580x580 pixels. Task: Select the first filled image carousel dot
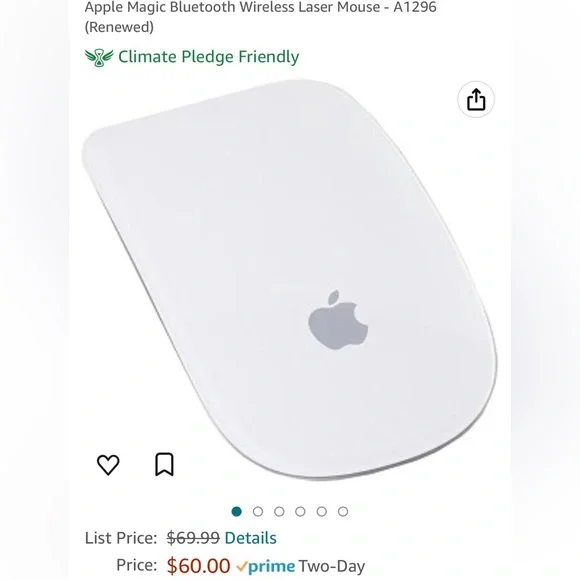pyautogui.click(x=236, y=512)
